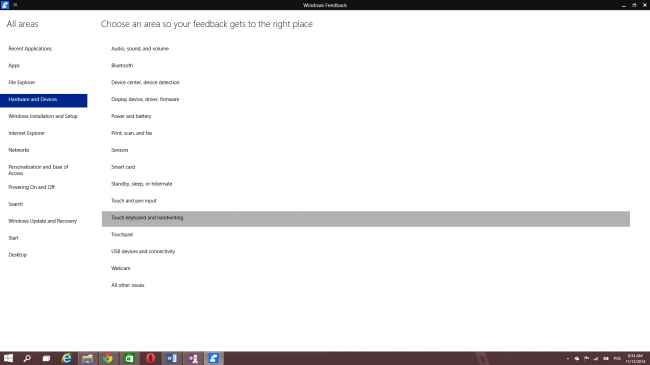This screenshot has height=365, width=650.
Task: Open the green Store app on taskbar
Action: [129, 358]
